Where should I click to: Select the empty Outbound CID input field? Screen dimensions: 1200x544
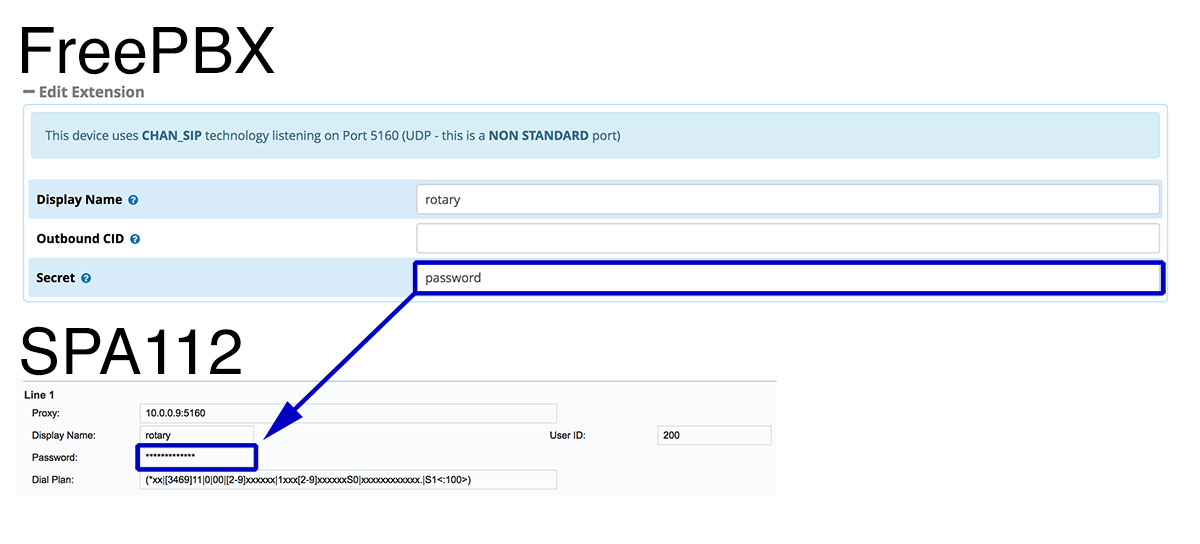(x=788, y=238)
